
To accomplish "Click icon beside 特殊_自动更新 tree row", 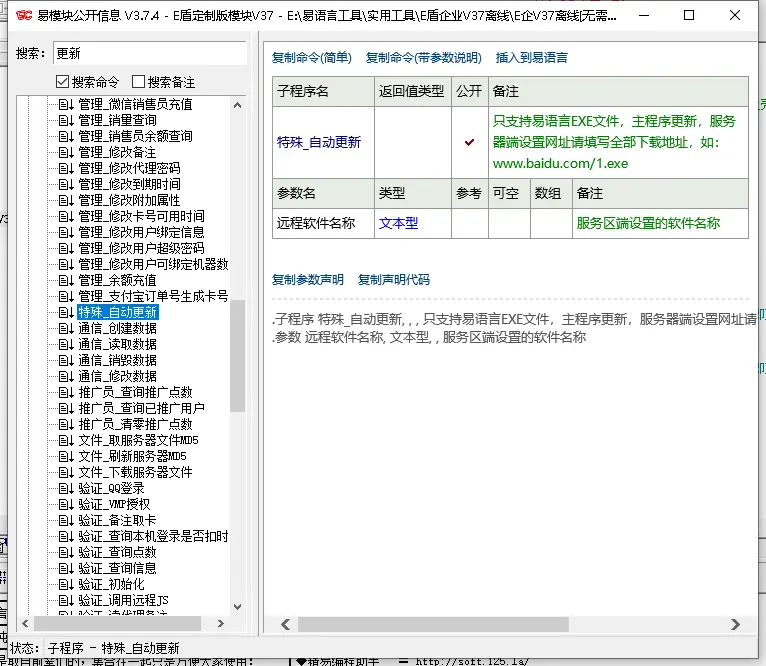I will click(66, 312).
